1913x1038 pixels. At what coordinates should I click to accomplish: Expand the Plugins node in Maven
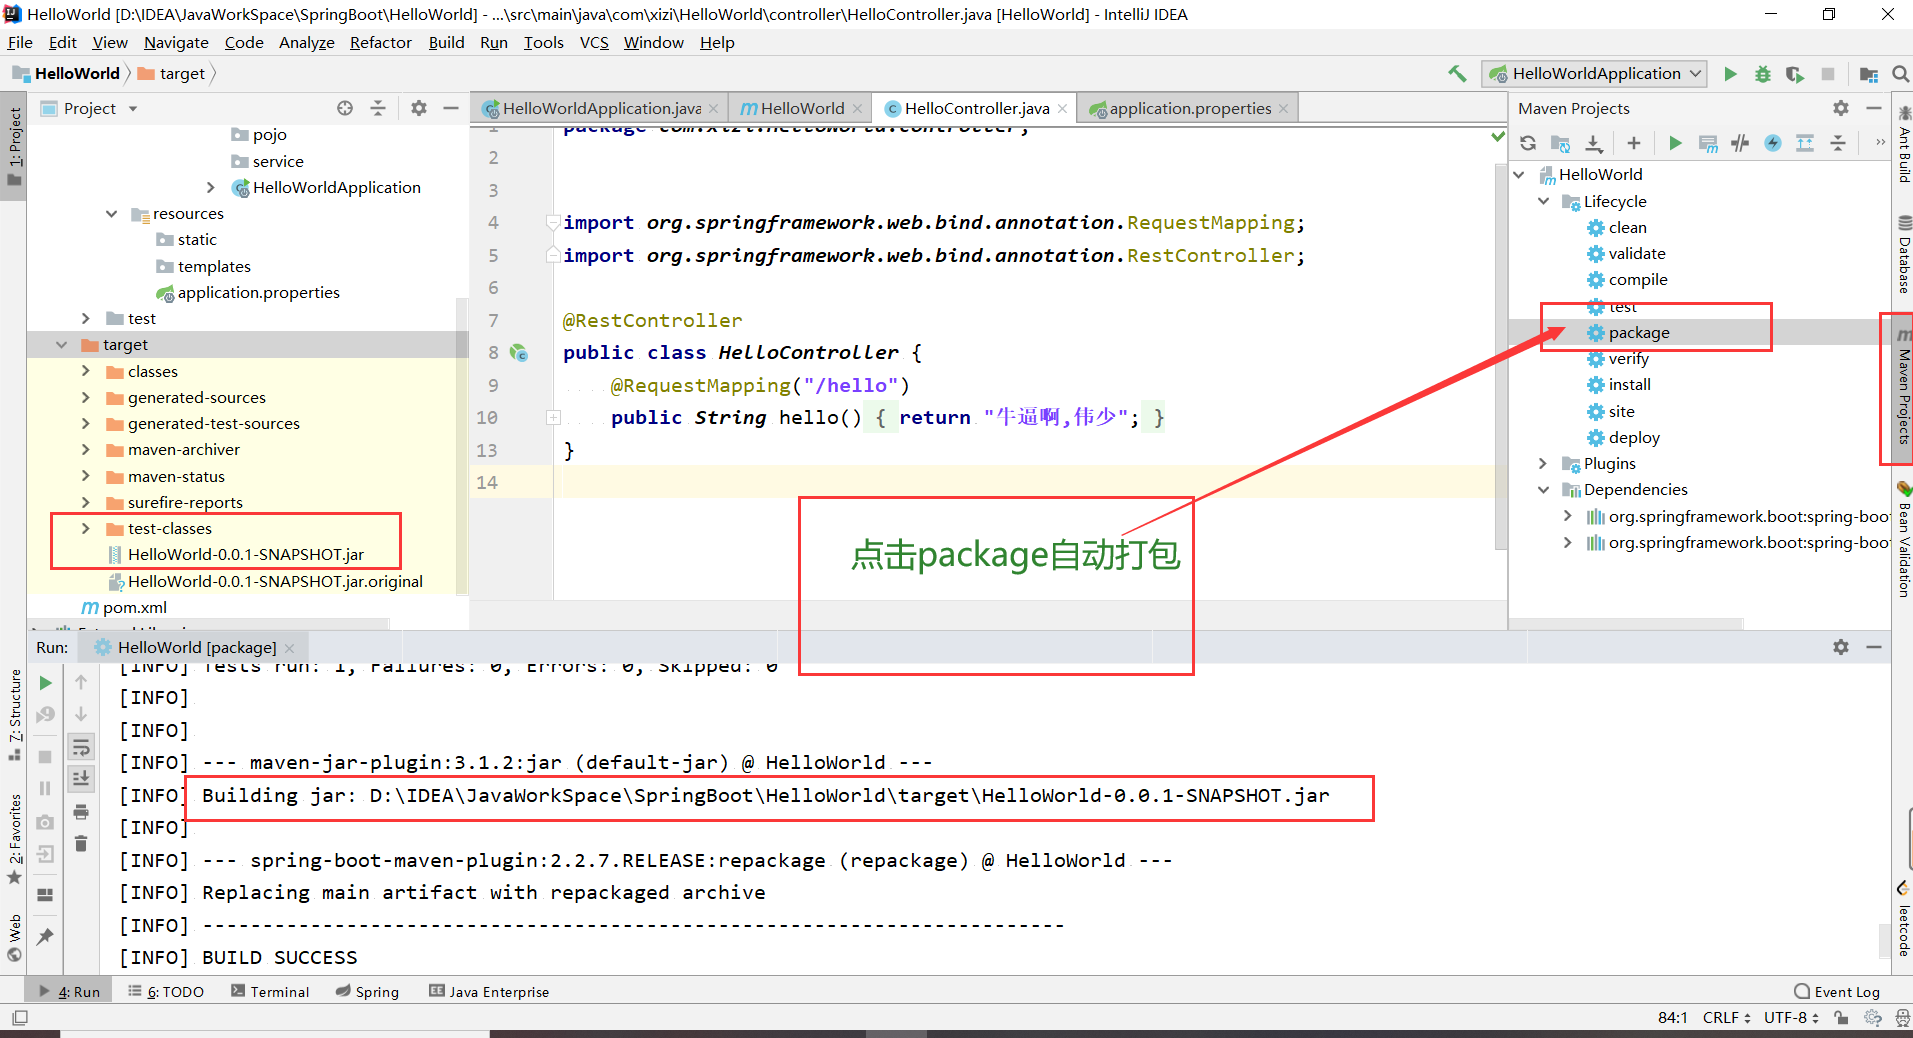click(1543, 463)
